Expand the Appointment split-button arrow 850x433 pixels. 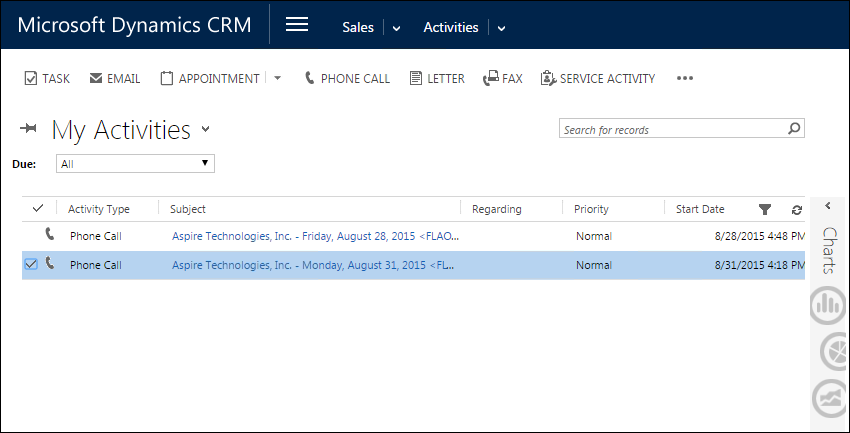coord(277,78)
